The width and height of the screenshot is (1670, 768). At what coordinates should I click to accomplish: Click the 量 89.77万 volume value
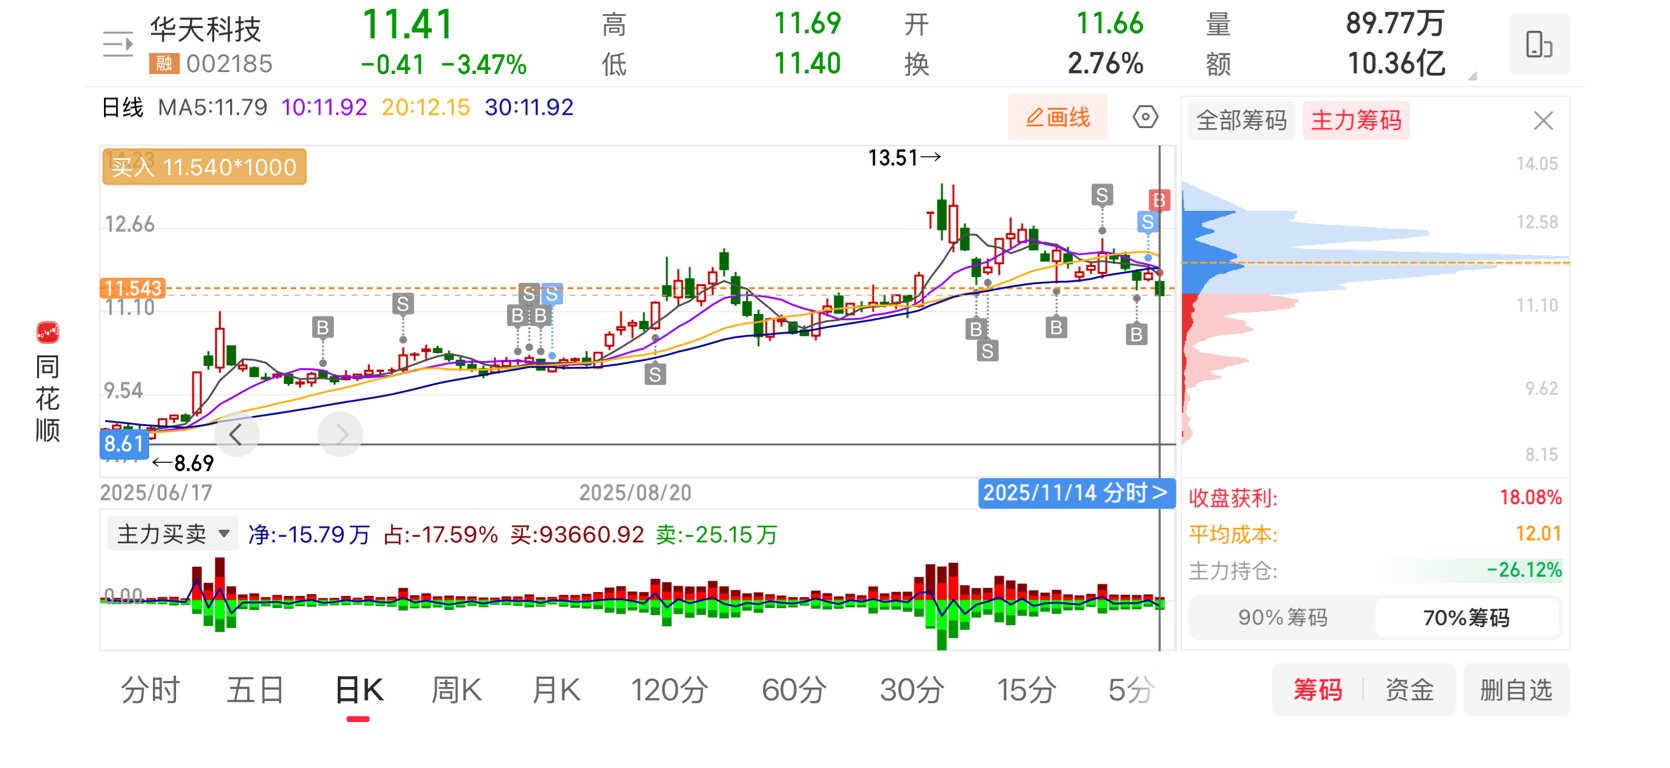coord(1395,23)
